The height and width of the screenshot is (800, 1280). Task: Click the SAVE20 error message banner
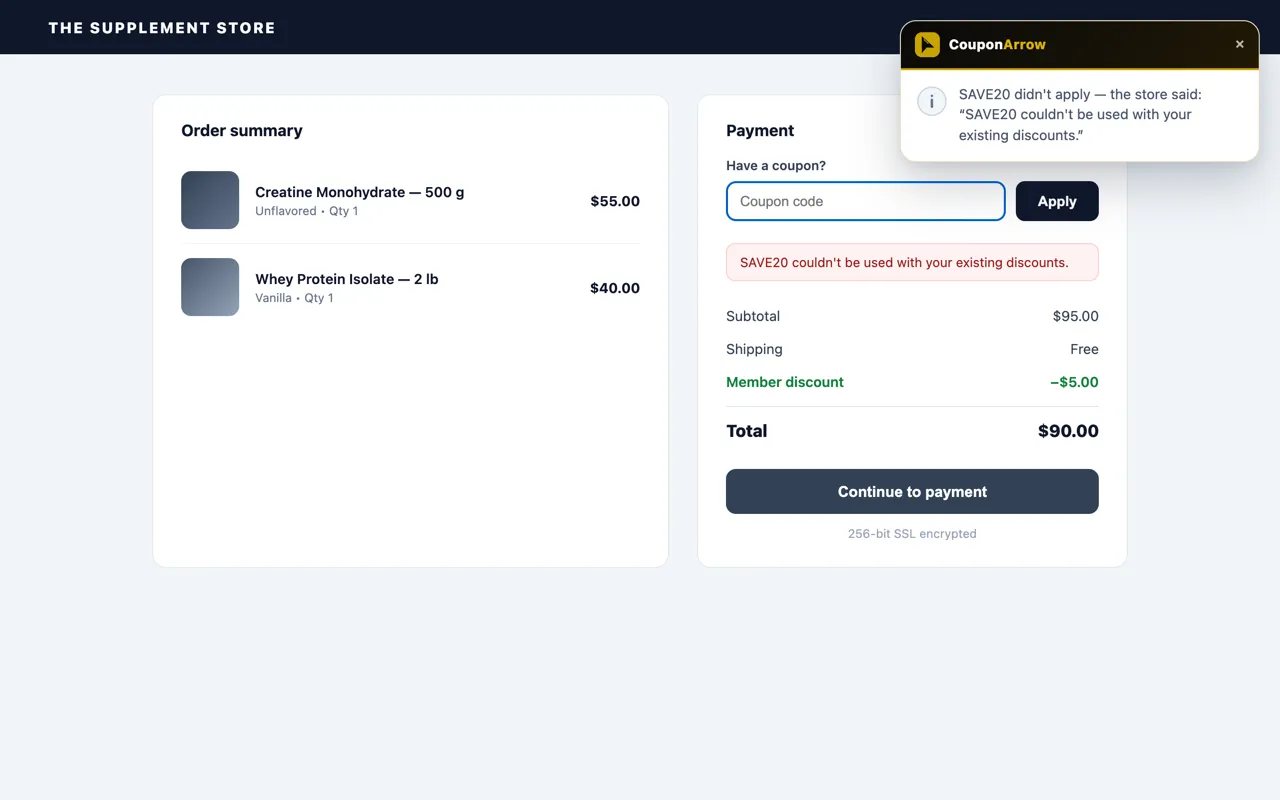click(x=912, y=262)
